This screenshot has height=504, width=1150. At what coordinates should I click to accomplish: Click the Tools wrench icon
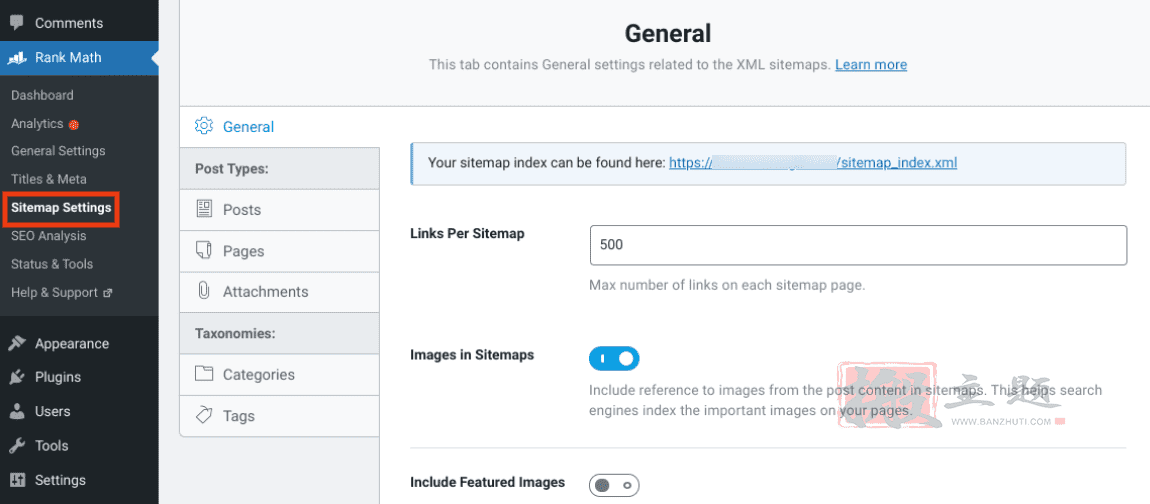(x=17, y=445)
